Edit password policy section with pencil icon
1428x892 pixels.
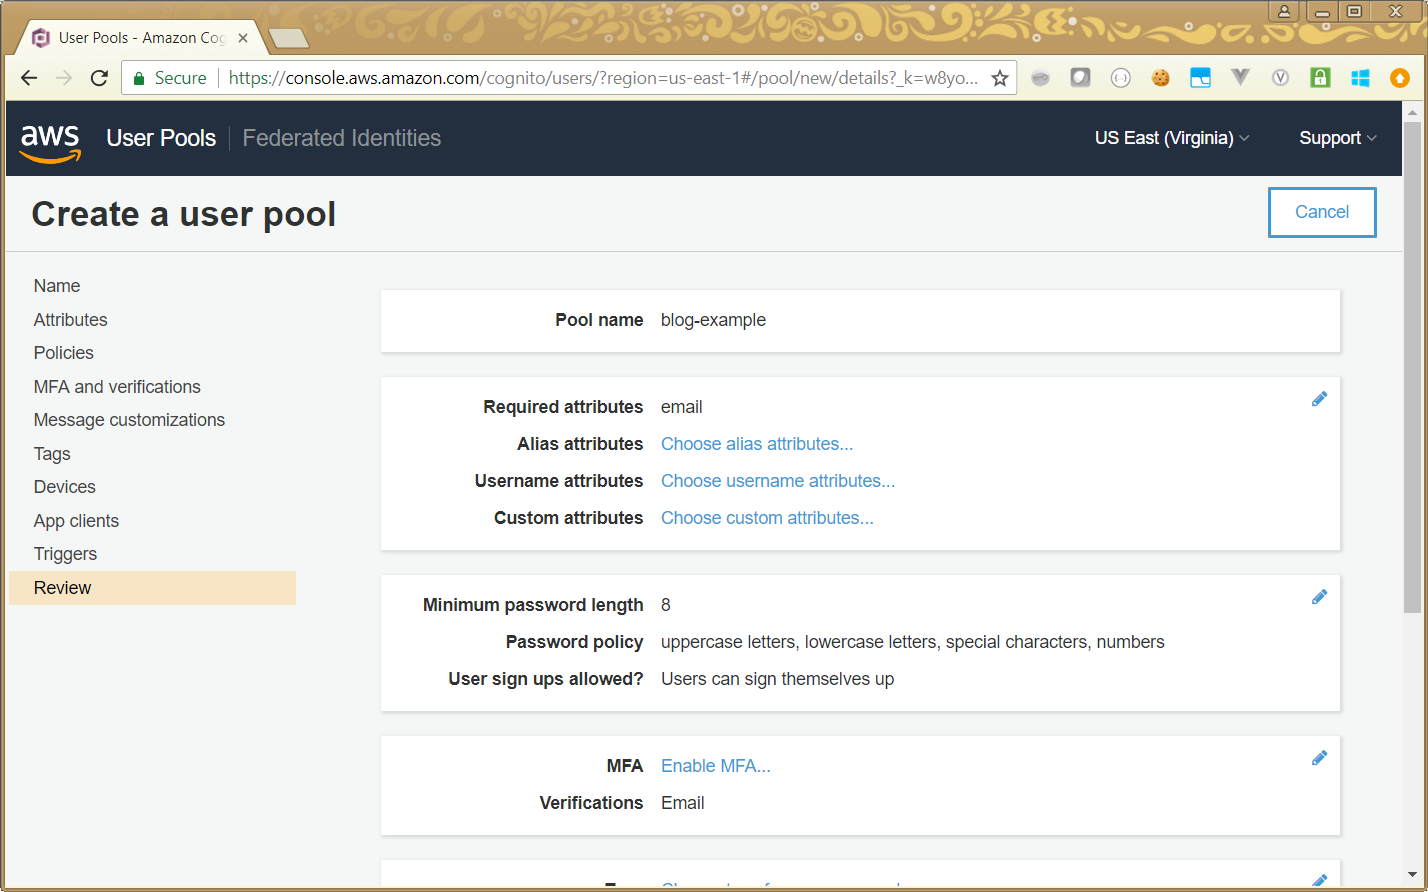[x=1319, y=597]
